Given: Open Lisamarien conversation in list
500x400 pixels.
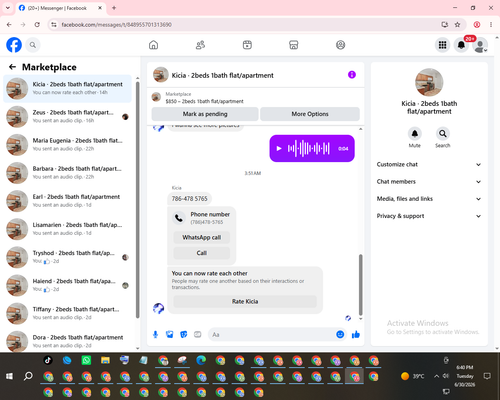Looking at the screenshot, I should click(x=68, y=229).
